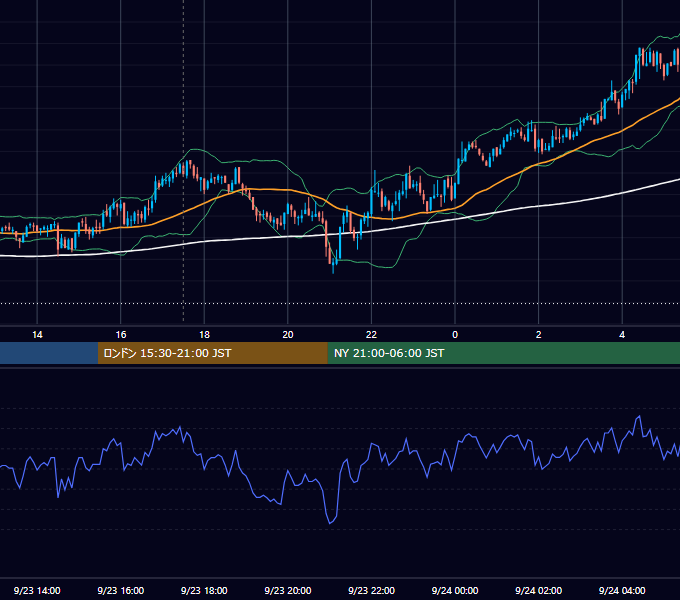Click the 9/23 14:00 date label
The image size is (680, 600).
[37, 590]
